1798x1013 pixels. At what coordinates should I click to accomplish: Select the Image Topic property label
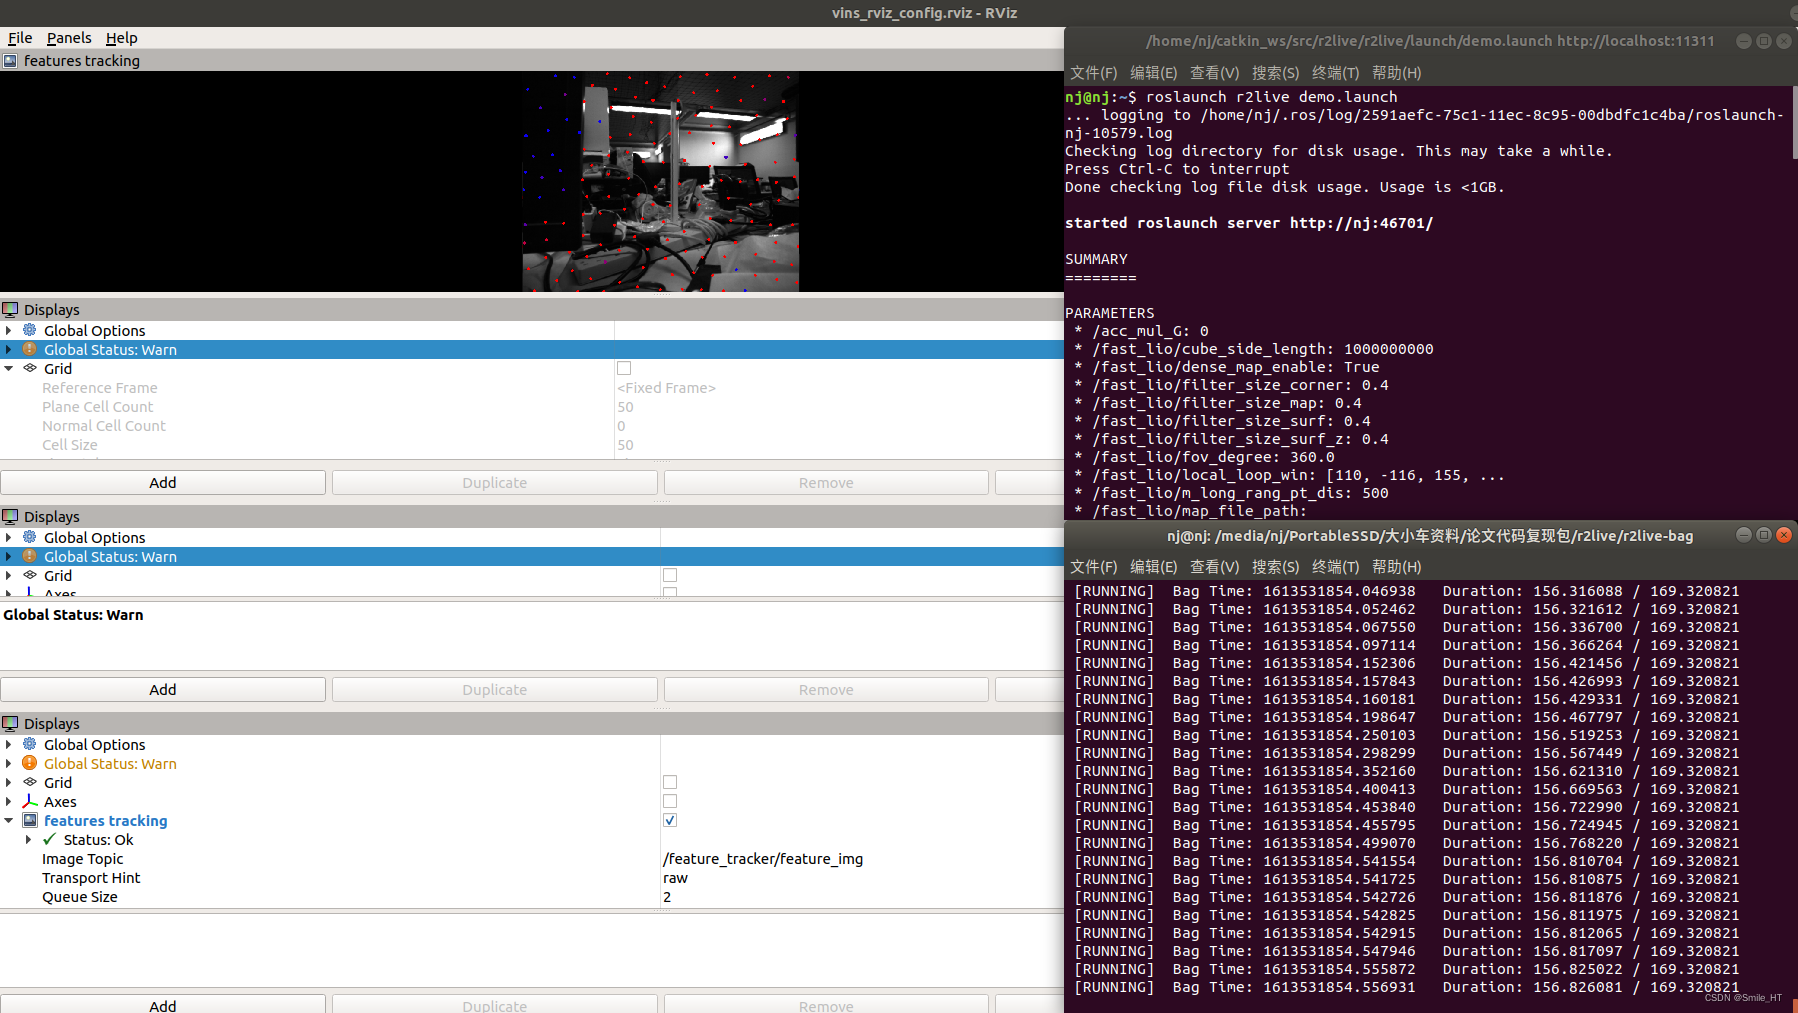[x=83, y=858]
